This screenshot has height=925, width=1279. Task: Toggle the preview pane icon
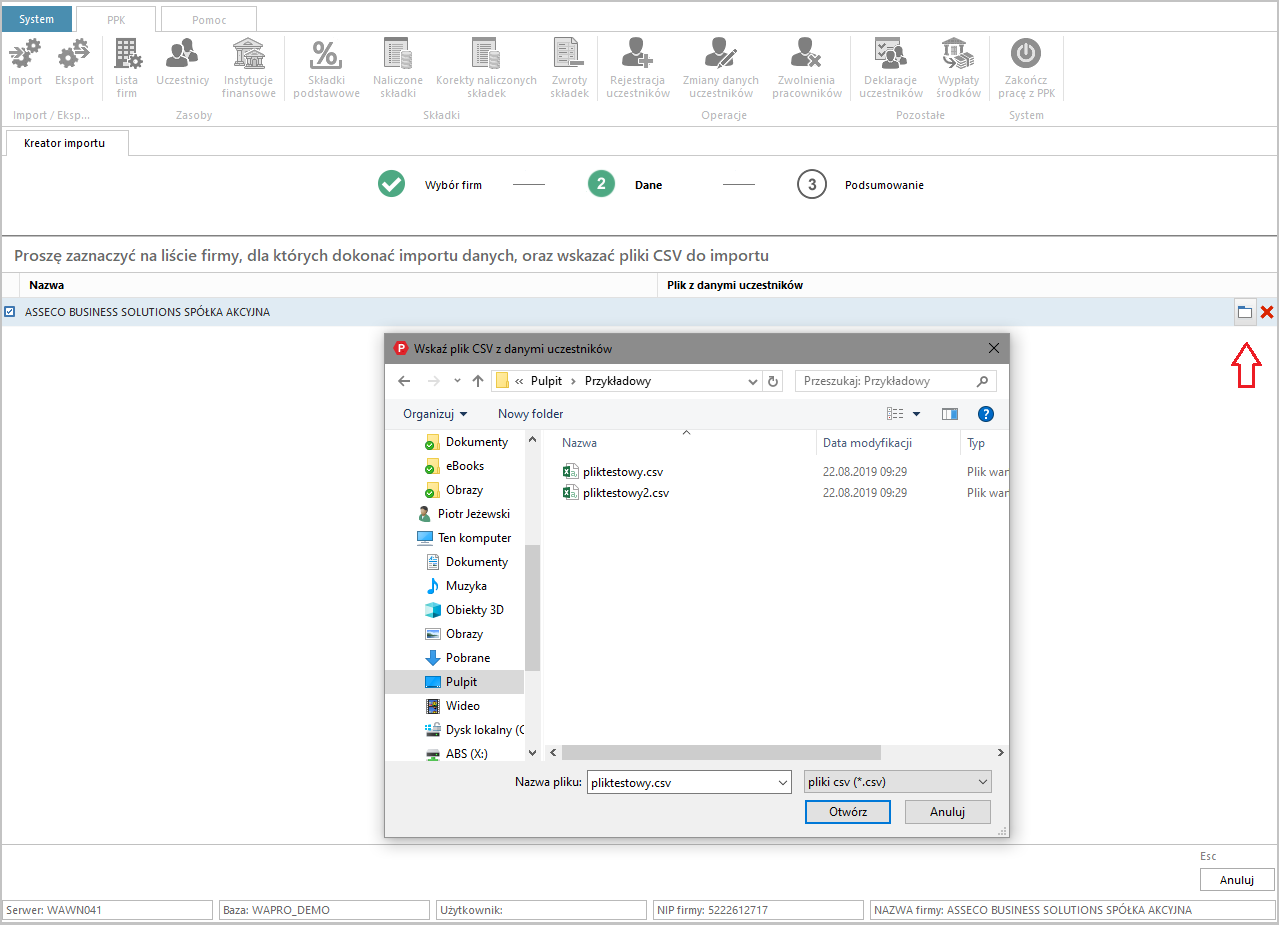pyautogui.click(x=950, y=414)
